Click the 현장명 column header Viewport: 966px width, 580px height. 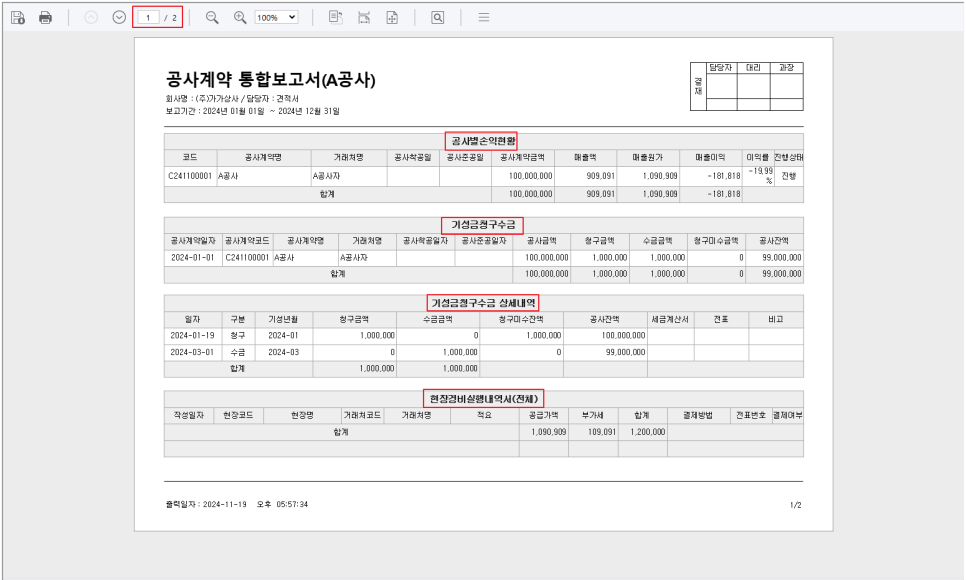point(302,415)
